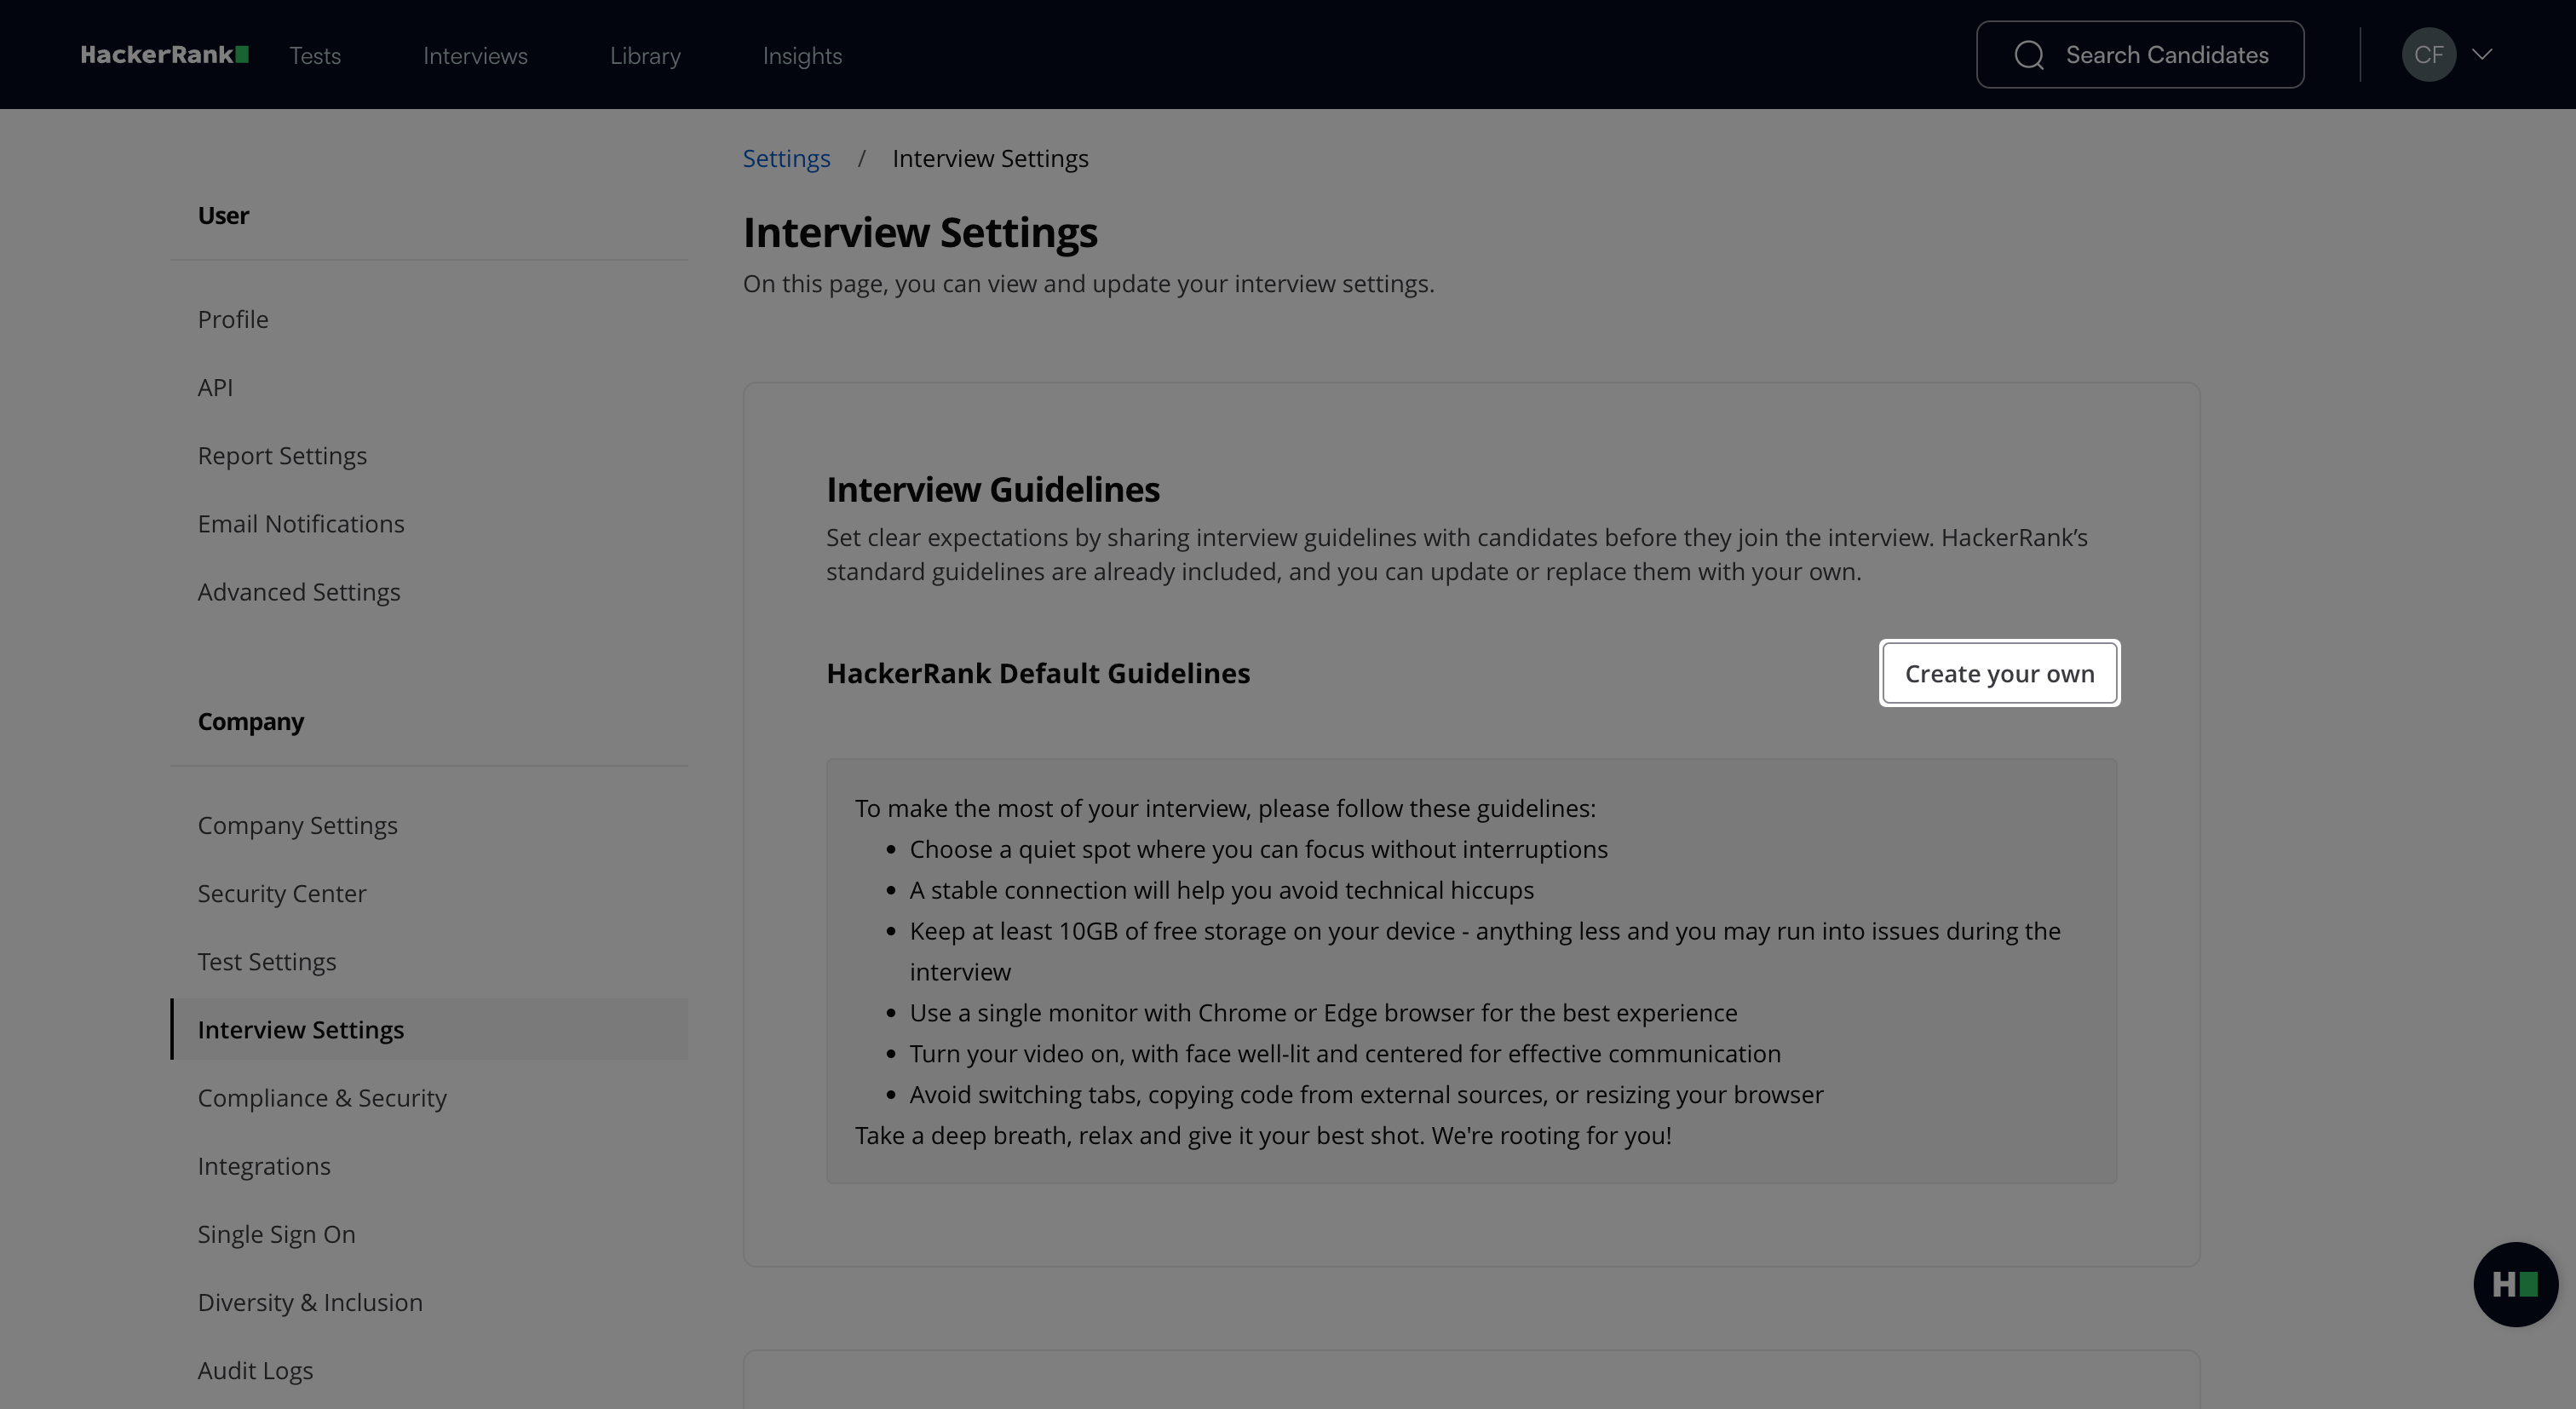
Task: Select Interview Settings in the sidebar
Action: (430, 1029)
